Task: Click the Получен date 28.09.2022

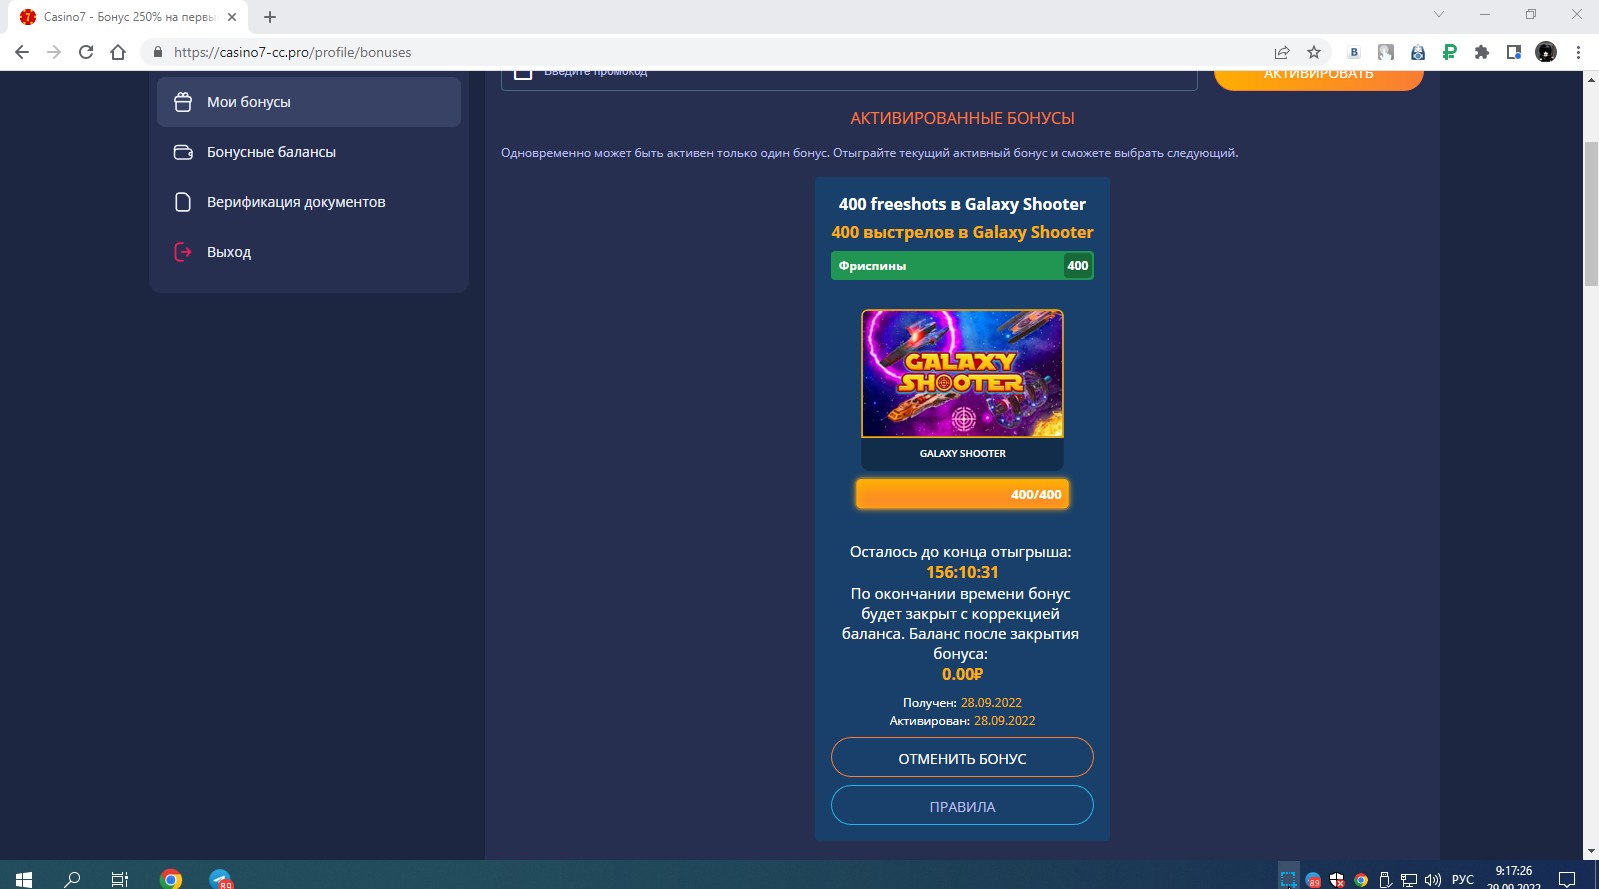Action: (x=991, y=703)
